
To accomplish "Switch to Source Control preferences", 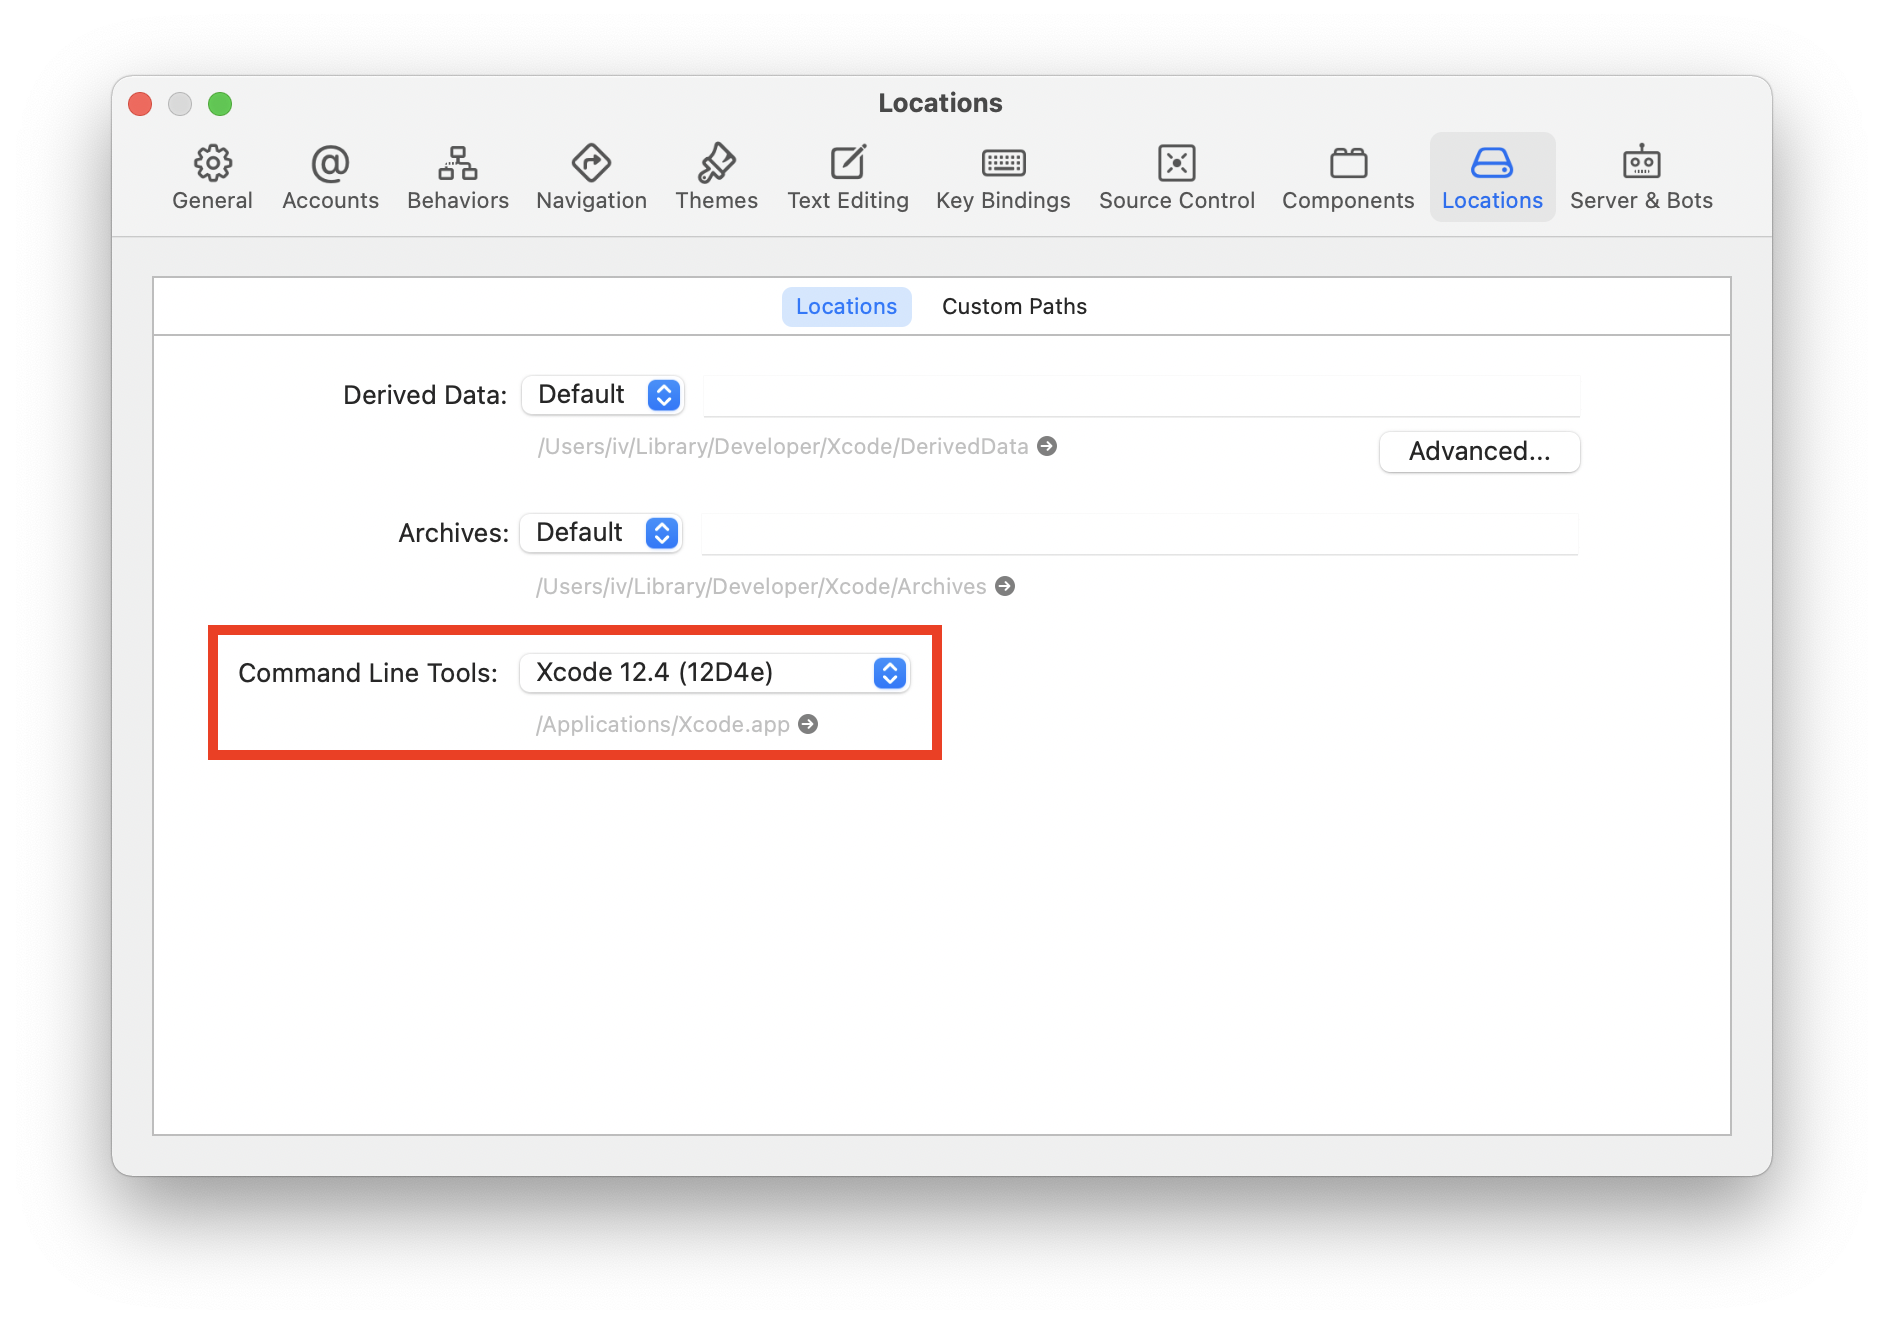I will (1177, 178).
